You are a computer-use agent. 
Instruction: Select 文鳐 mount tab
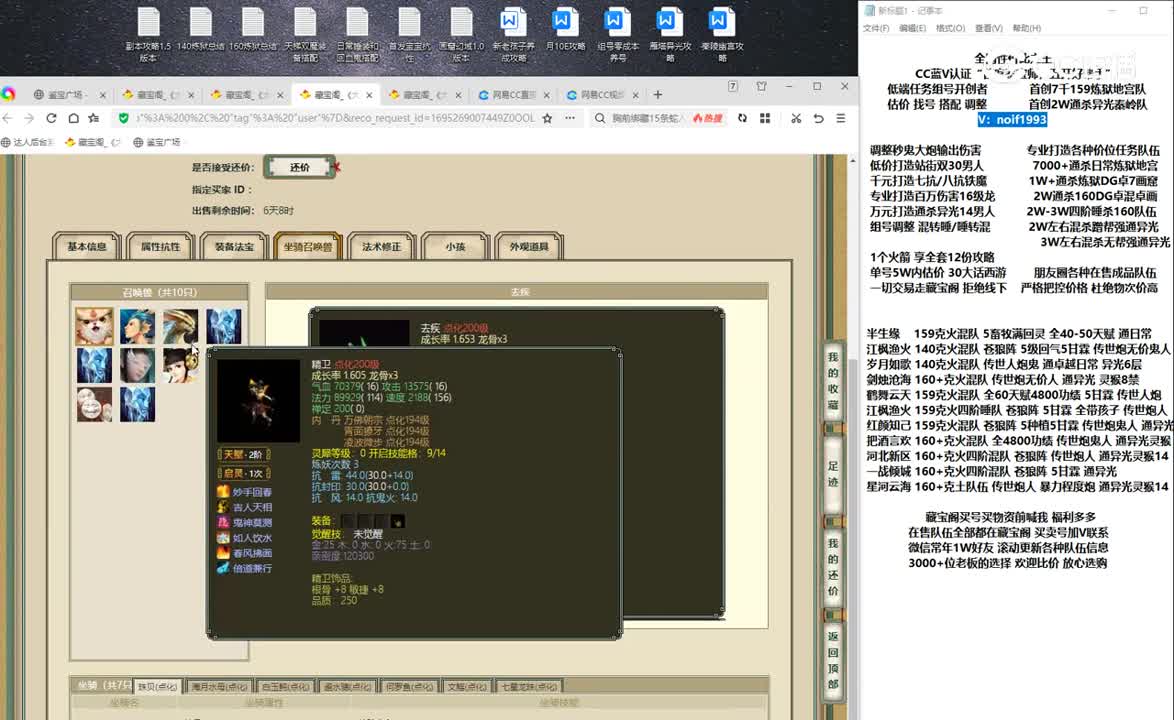[x=467, y=686]
